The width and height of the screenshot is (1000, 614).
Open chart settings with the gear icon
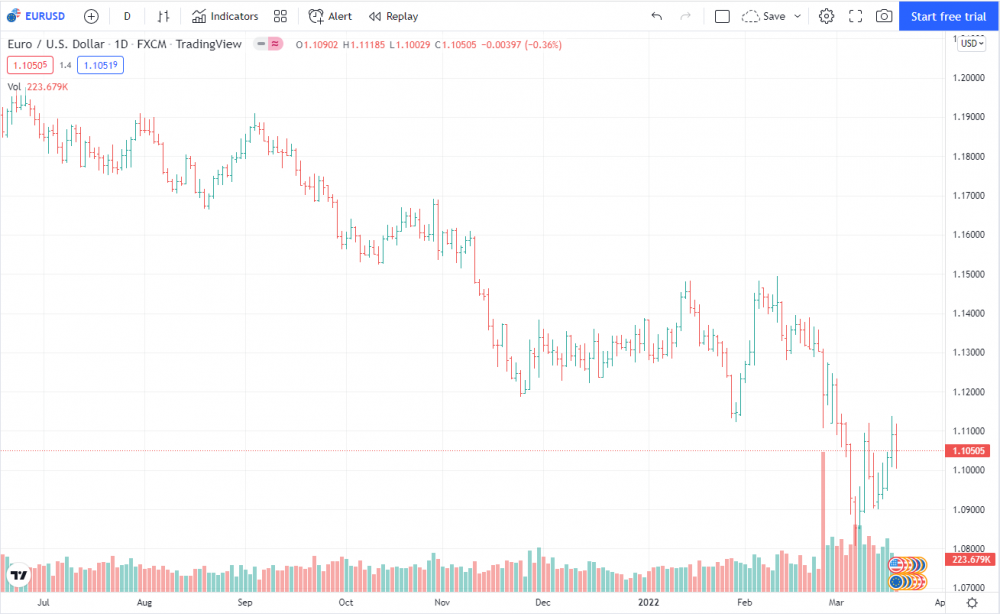(x=826, y=16)
